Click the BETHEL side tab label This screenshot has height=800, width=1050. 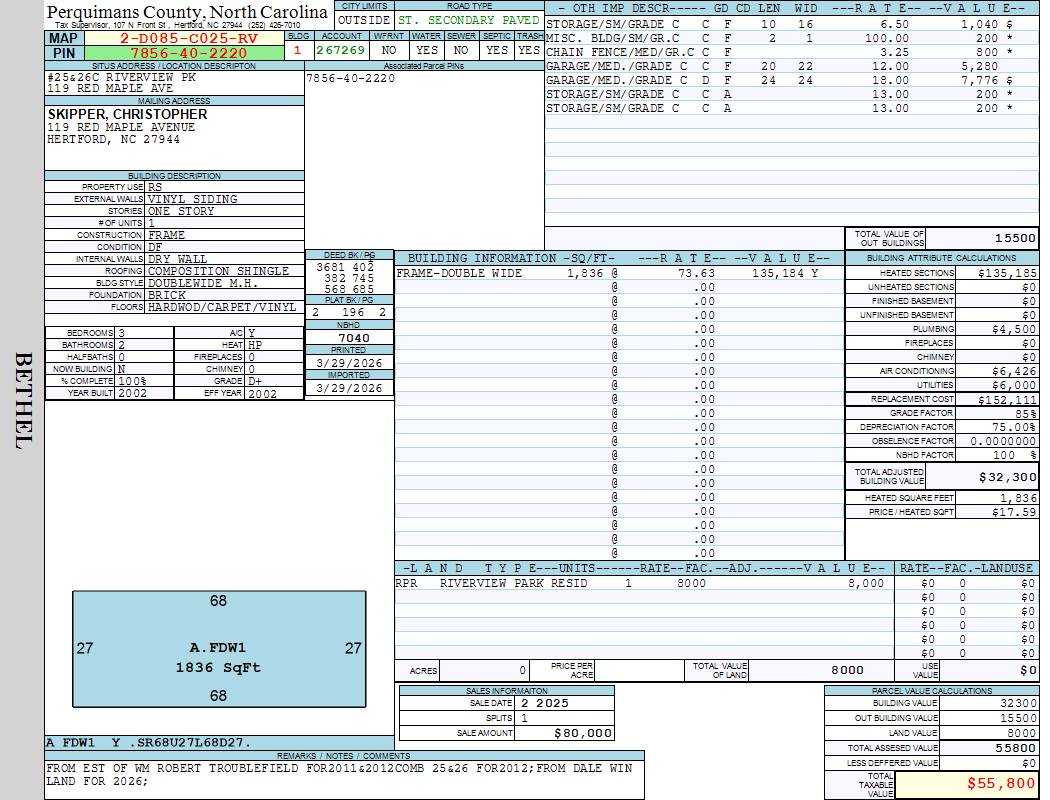24,400
